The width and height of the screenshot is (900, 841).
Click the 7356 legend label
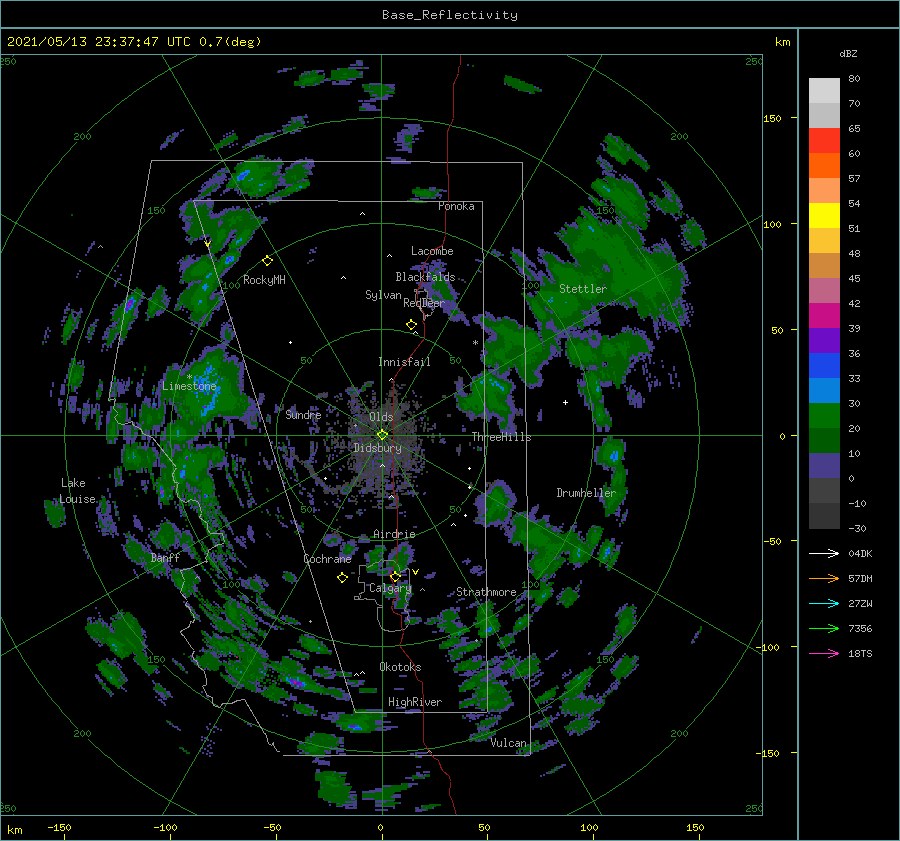click(x=860, y=629)
